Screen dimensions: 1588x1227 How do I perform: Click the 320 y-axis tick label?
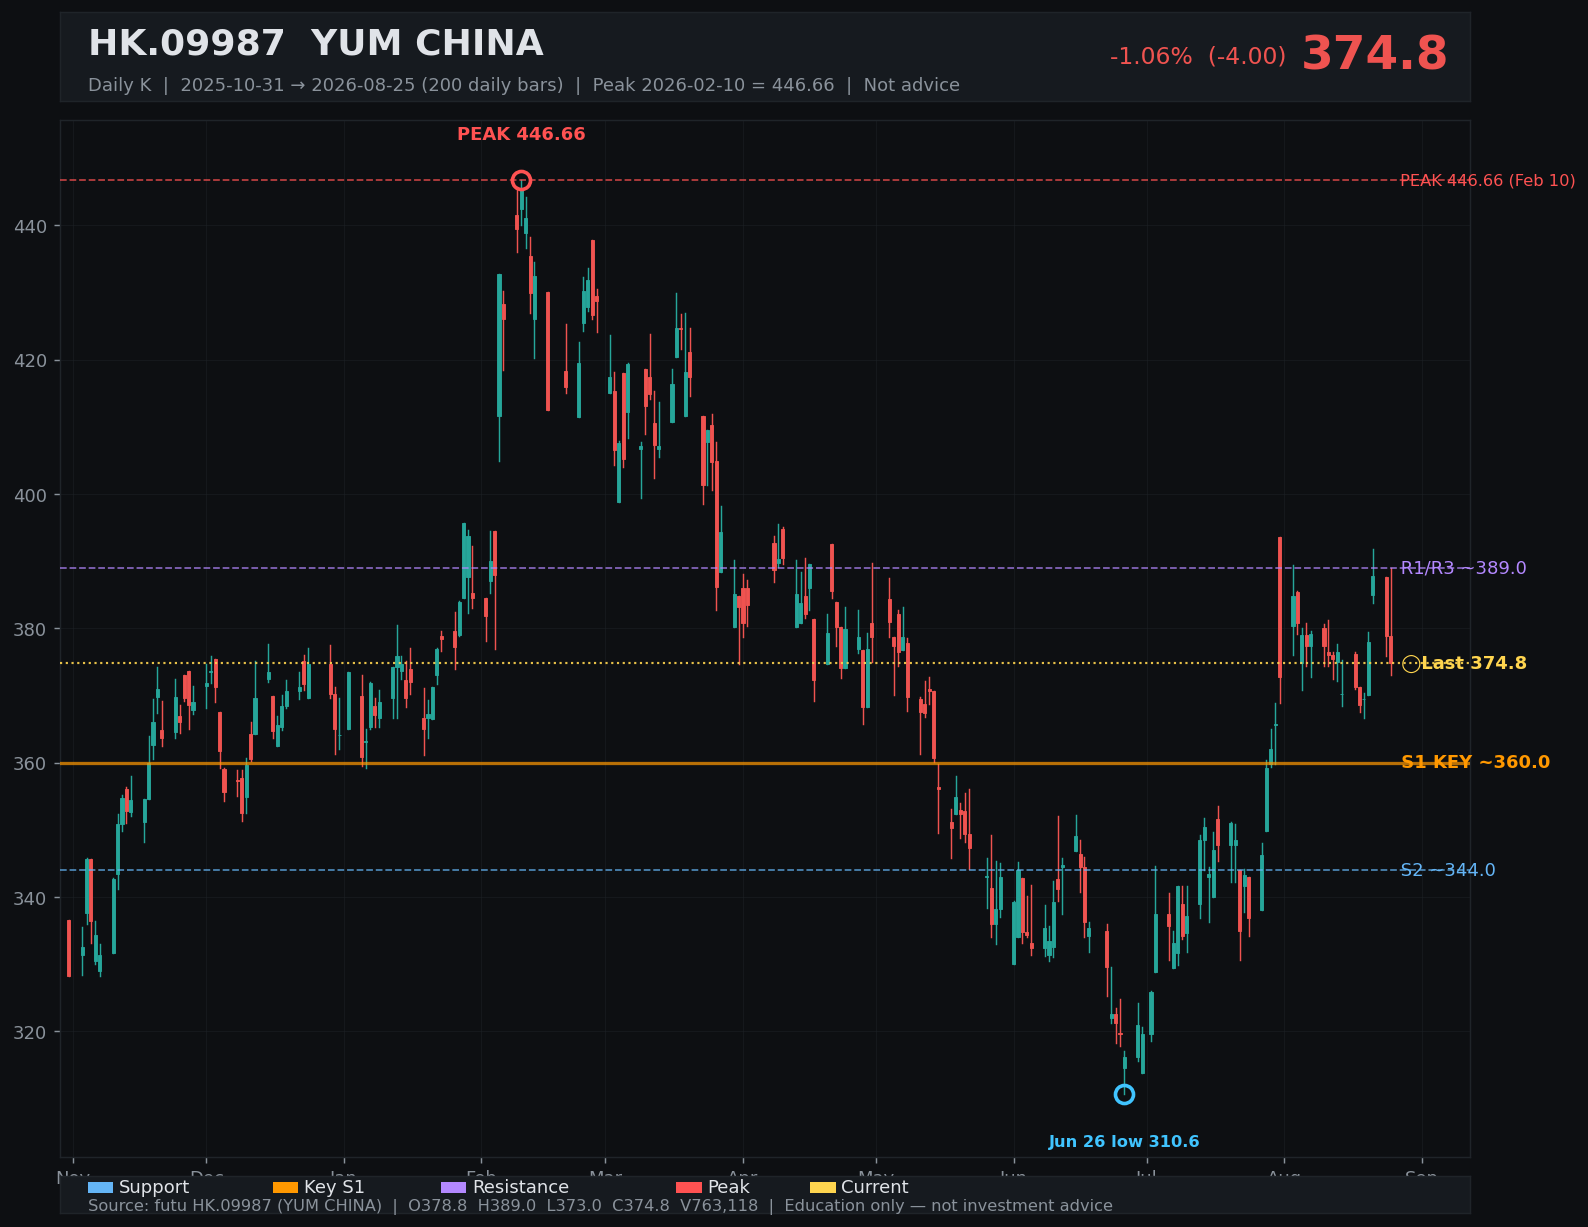coord(30,1033)
